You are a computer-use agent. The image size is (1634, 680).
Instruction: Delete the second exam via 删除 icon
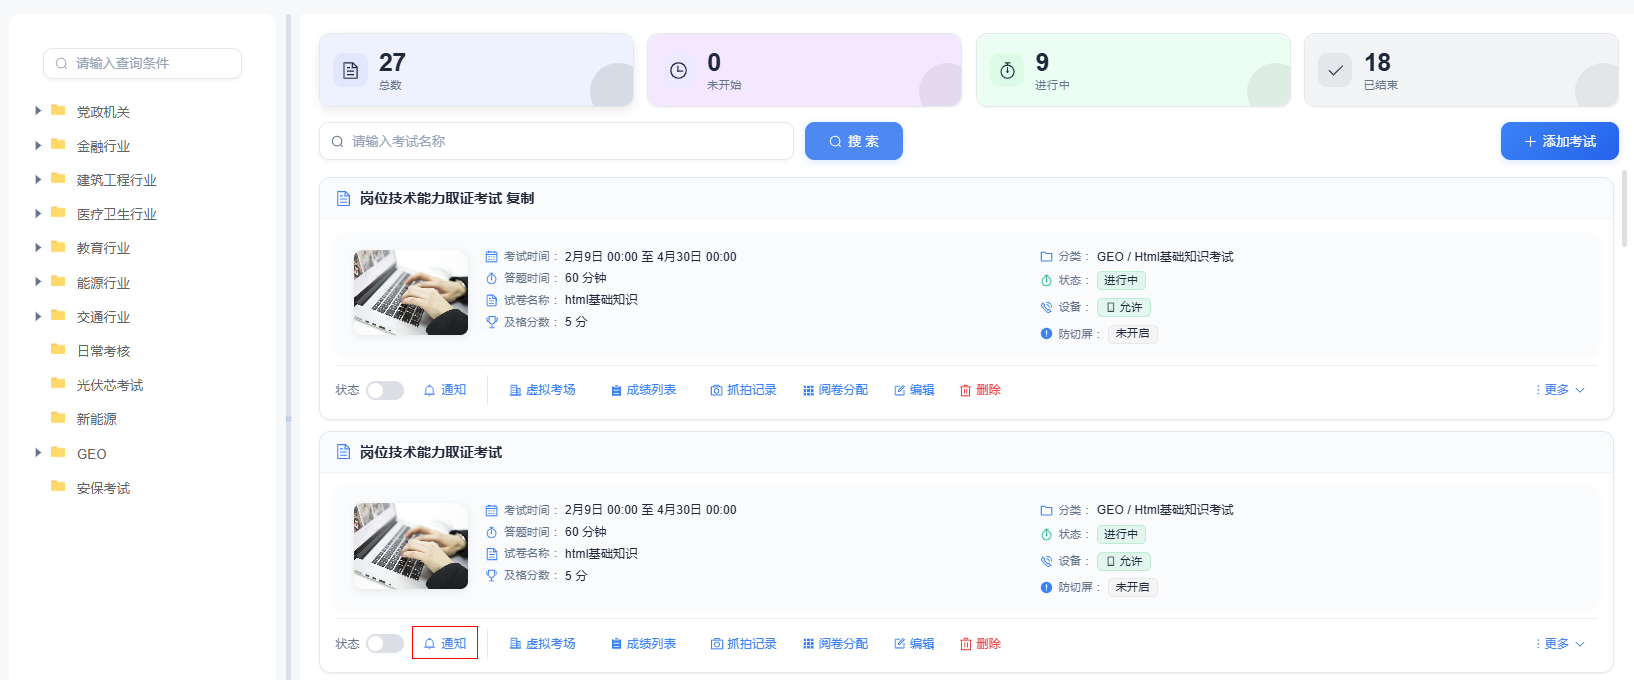[x=966, y=644]
